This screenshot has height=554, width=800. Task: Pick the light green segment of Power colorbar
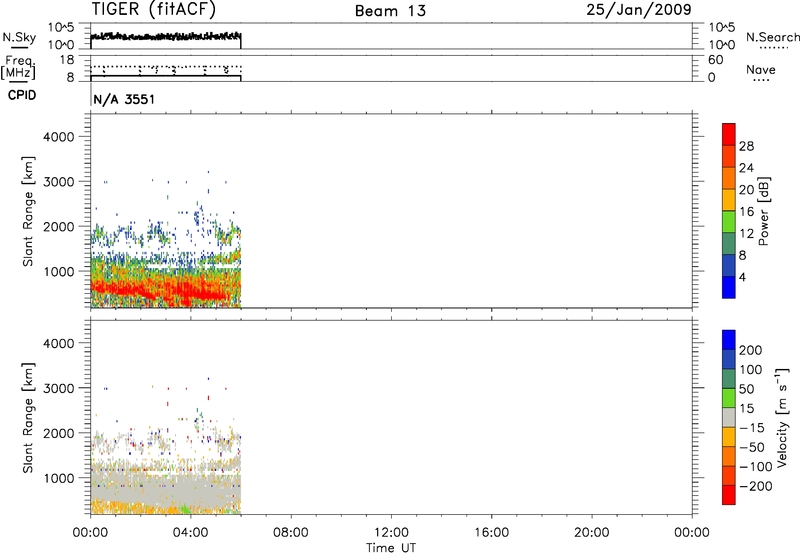point(729,222)
